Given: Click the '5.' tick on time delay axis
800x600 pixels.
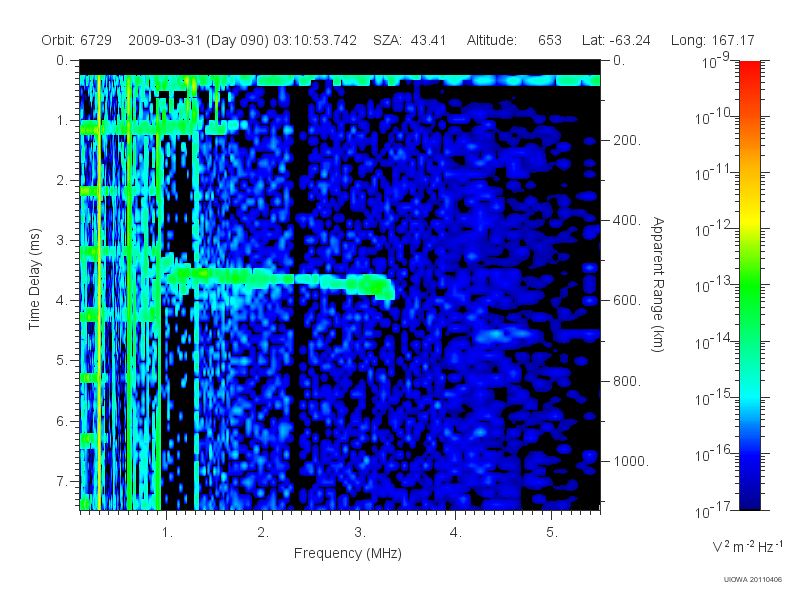Looking at the screenshot, I should [62, 361].
